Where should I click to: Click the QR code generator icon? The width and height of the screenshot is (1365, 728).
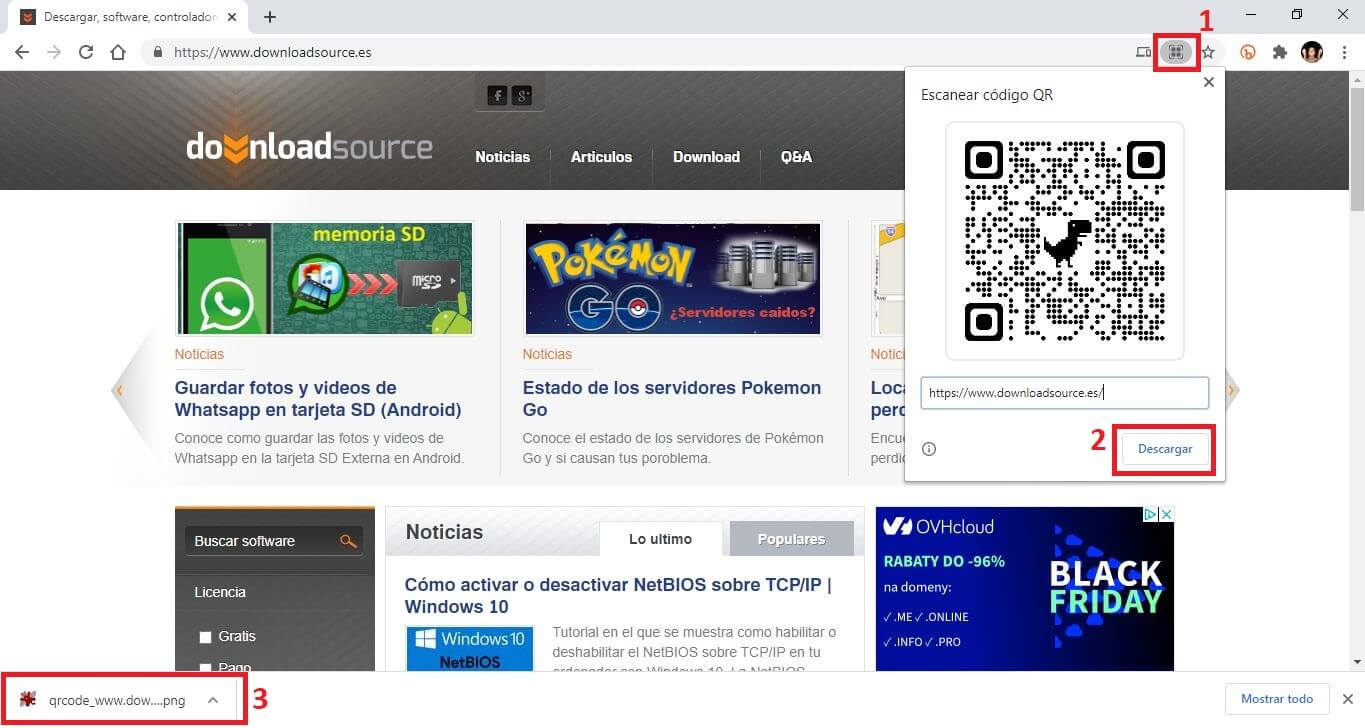(1177, 52)
